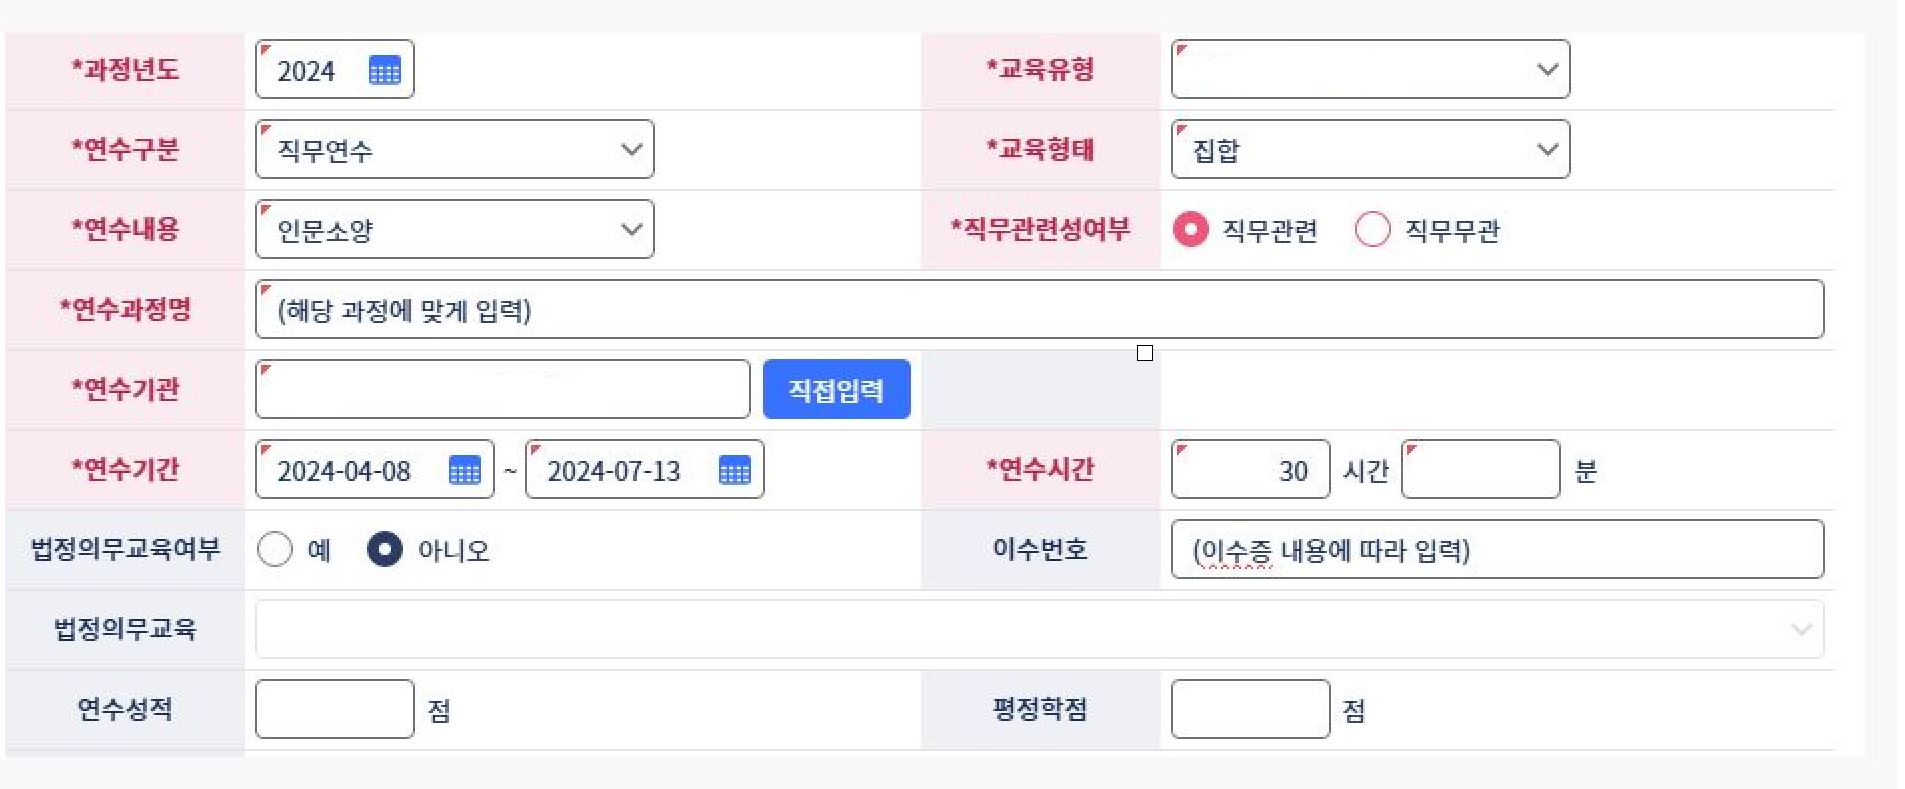Click the 연수성적 score input box
1905x789 pixels.
click(334, 708)
